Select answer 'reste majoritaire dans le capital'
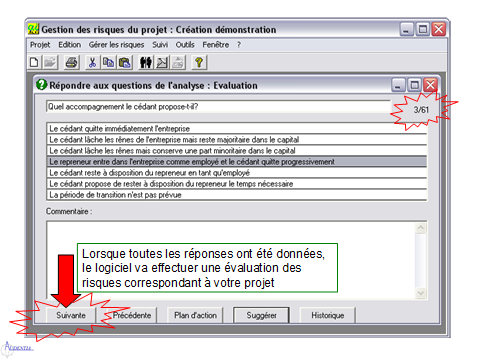The image size is (480, 360). 237,140
